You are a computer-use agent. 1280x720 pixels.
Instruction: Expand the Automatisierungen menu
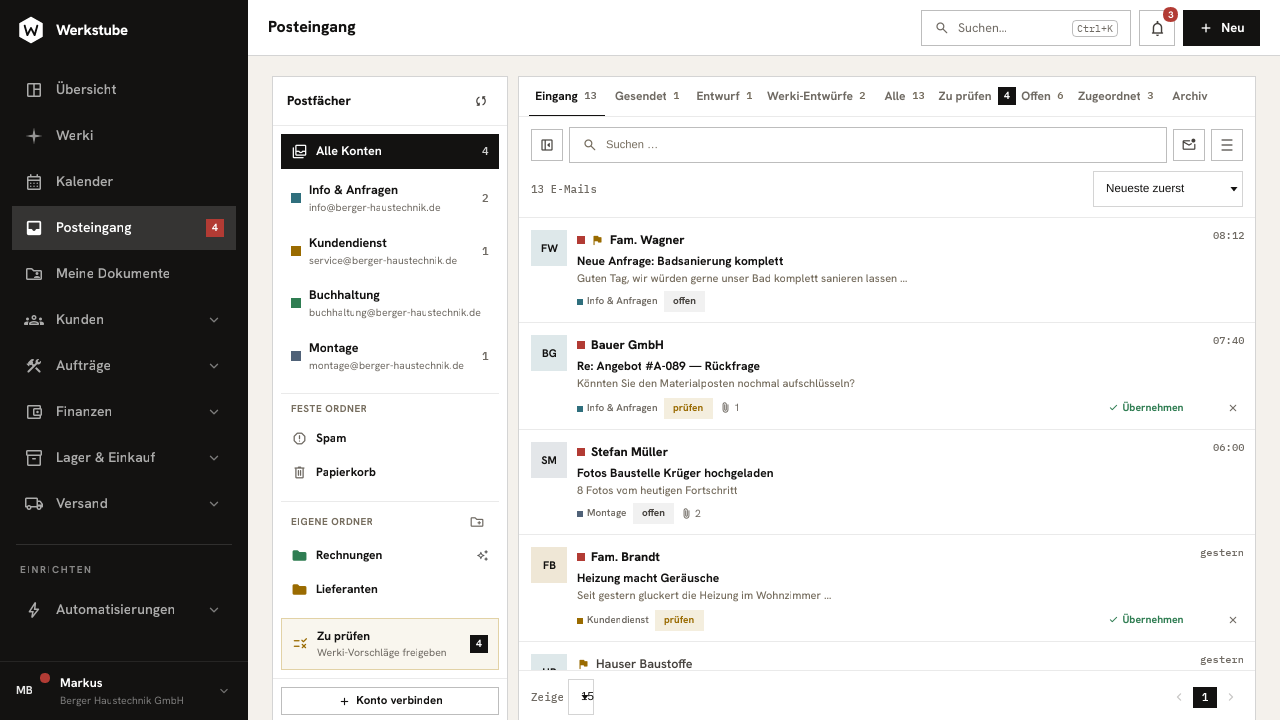(x=124, y=609)
